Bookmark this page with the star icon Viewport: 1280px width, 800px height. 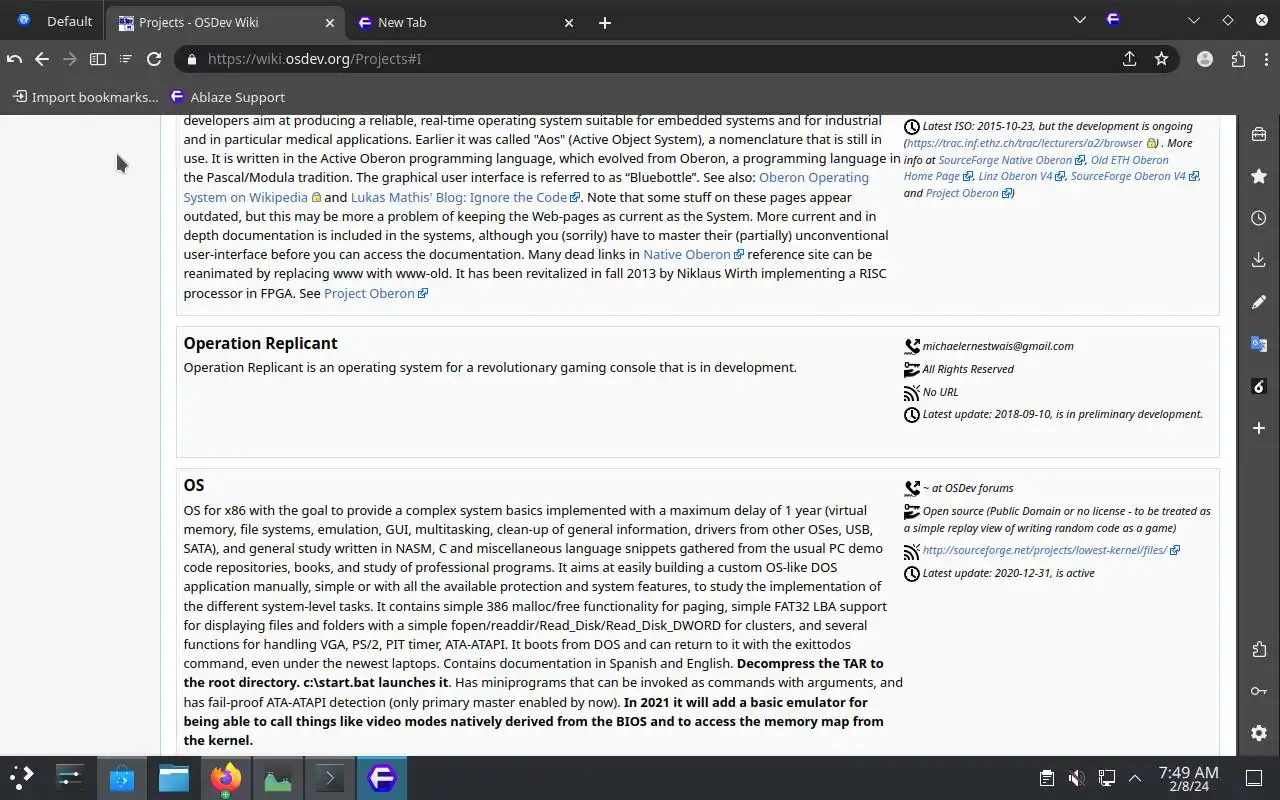pyautogui.click(x=1161, y=59)
